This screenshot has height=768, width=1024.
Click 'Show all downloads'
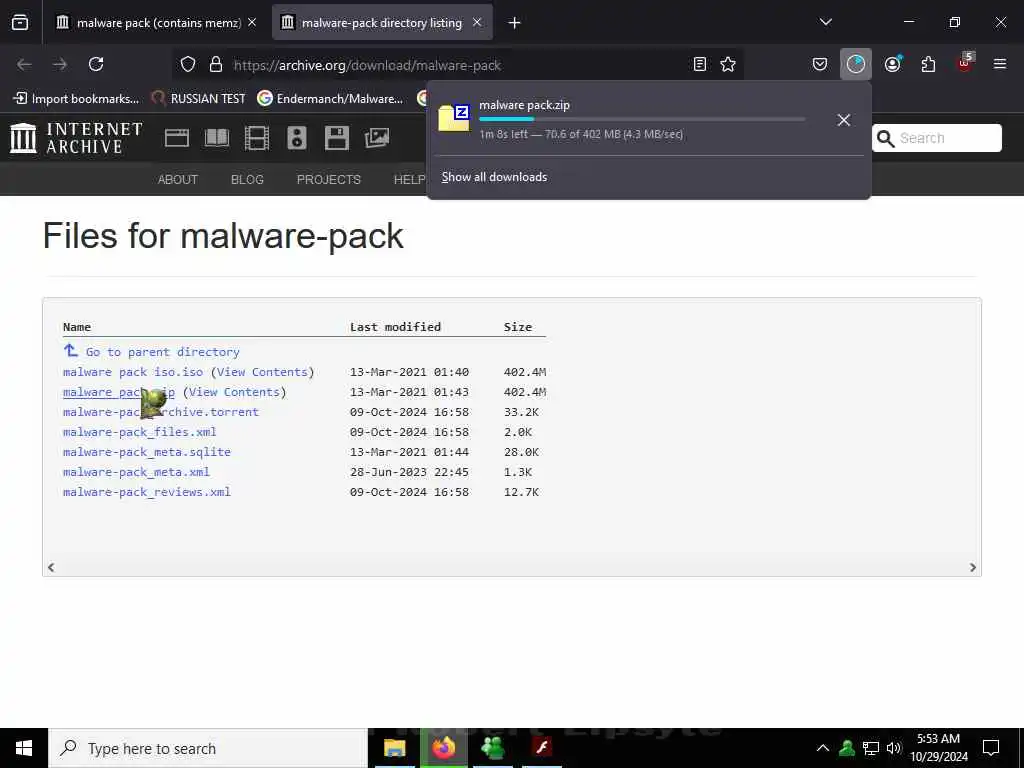(x=494, y=177)
